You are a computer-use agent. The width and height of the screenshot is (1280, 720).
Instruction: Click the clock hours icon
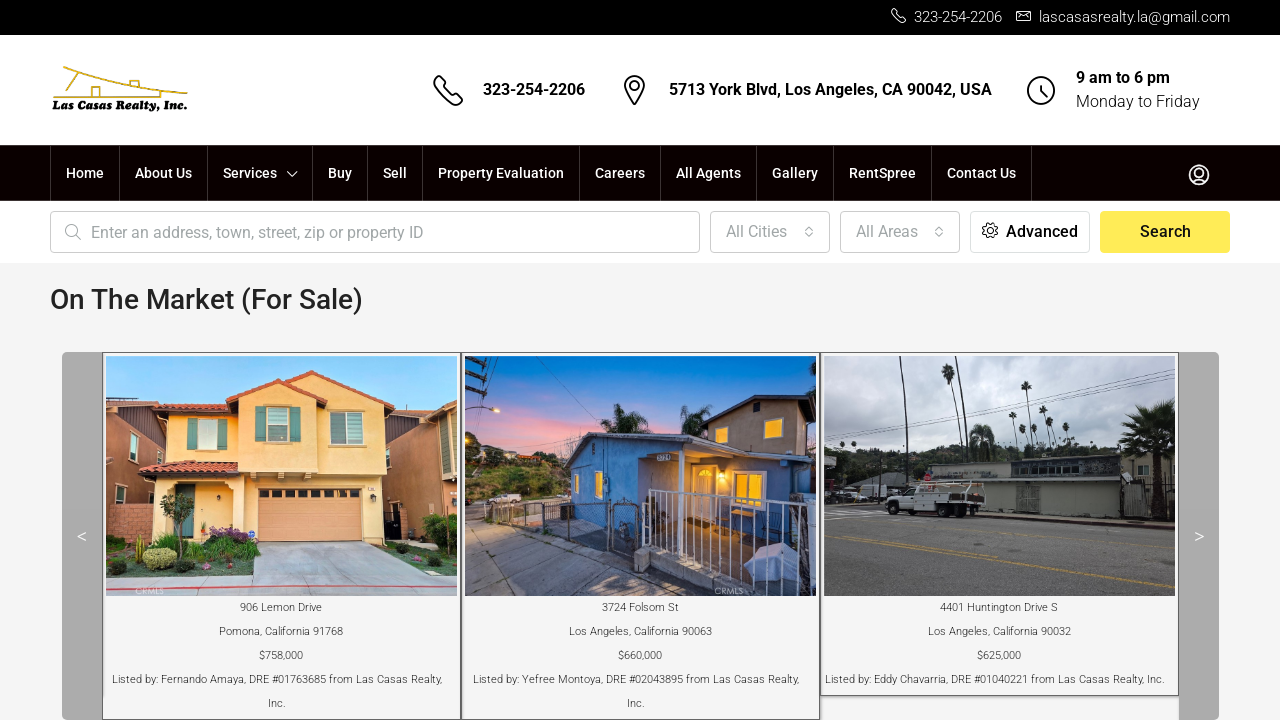1040,90
